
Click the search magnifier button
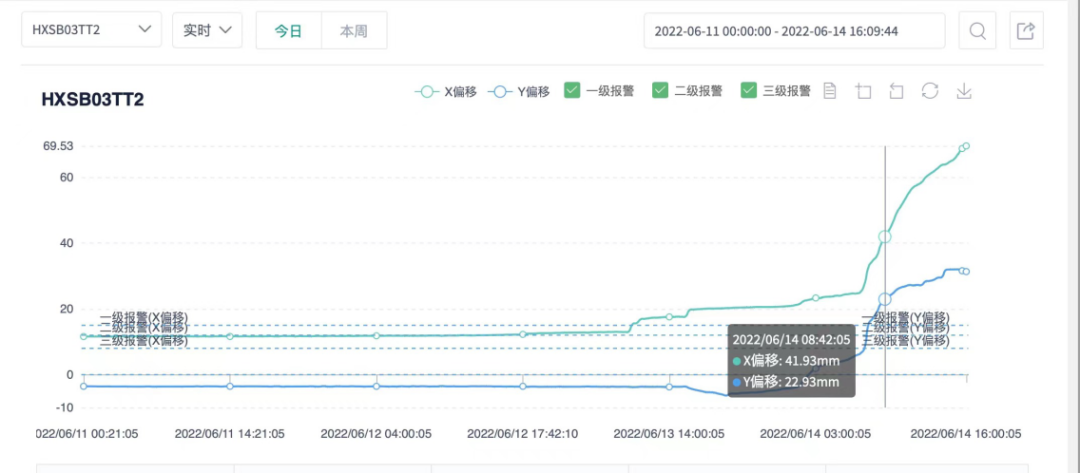[977, 31]
